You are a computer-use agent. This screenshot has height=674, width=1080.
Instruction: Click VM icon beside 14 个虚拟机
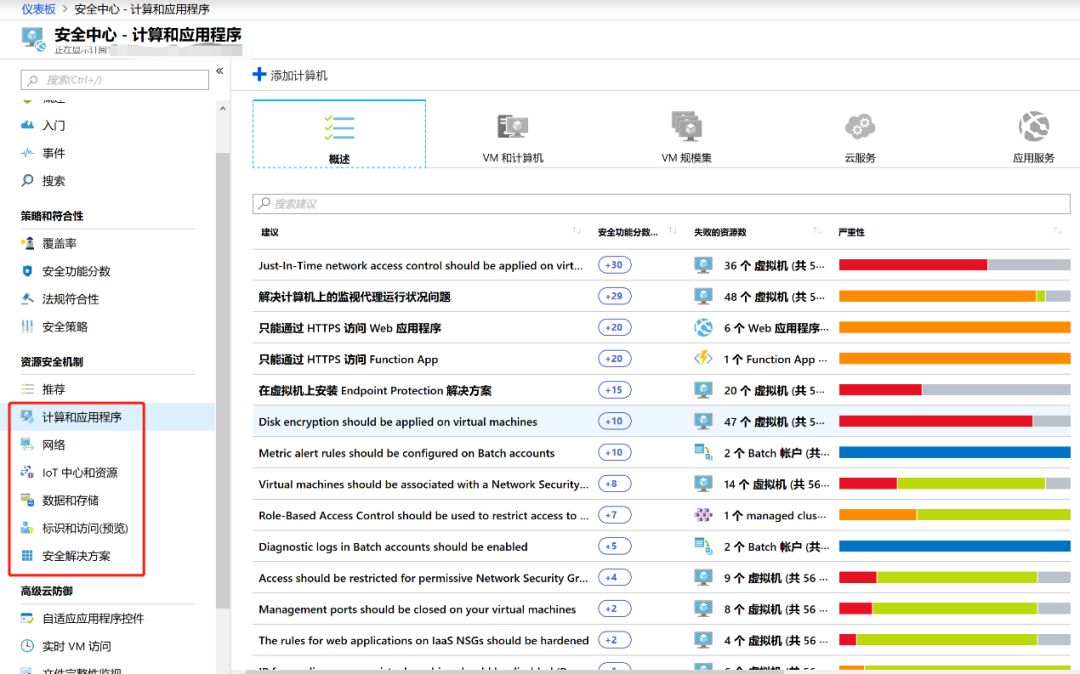pyautogui.click(x=703, y=484)
